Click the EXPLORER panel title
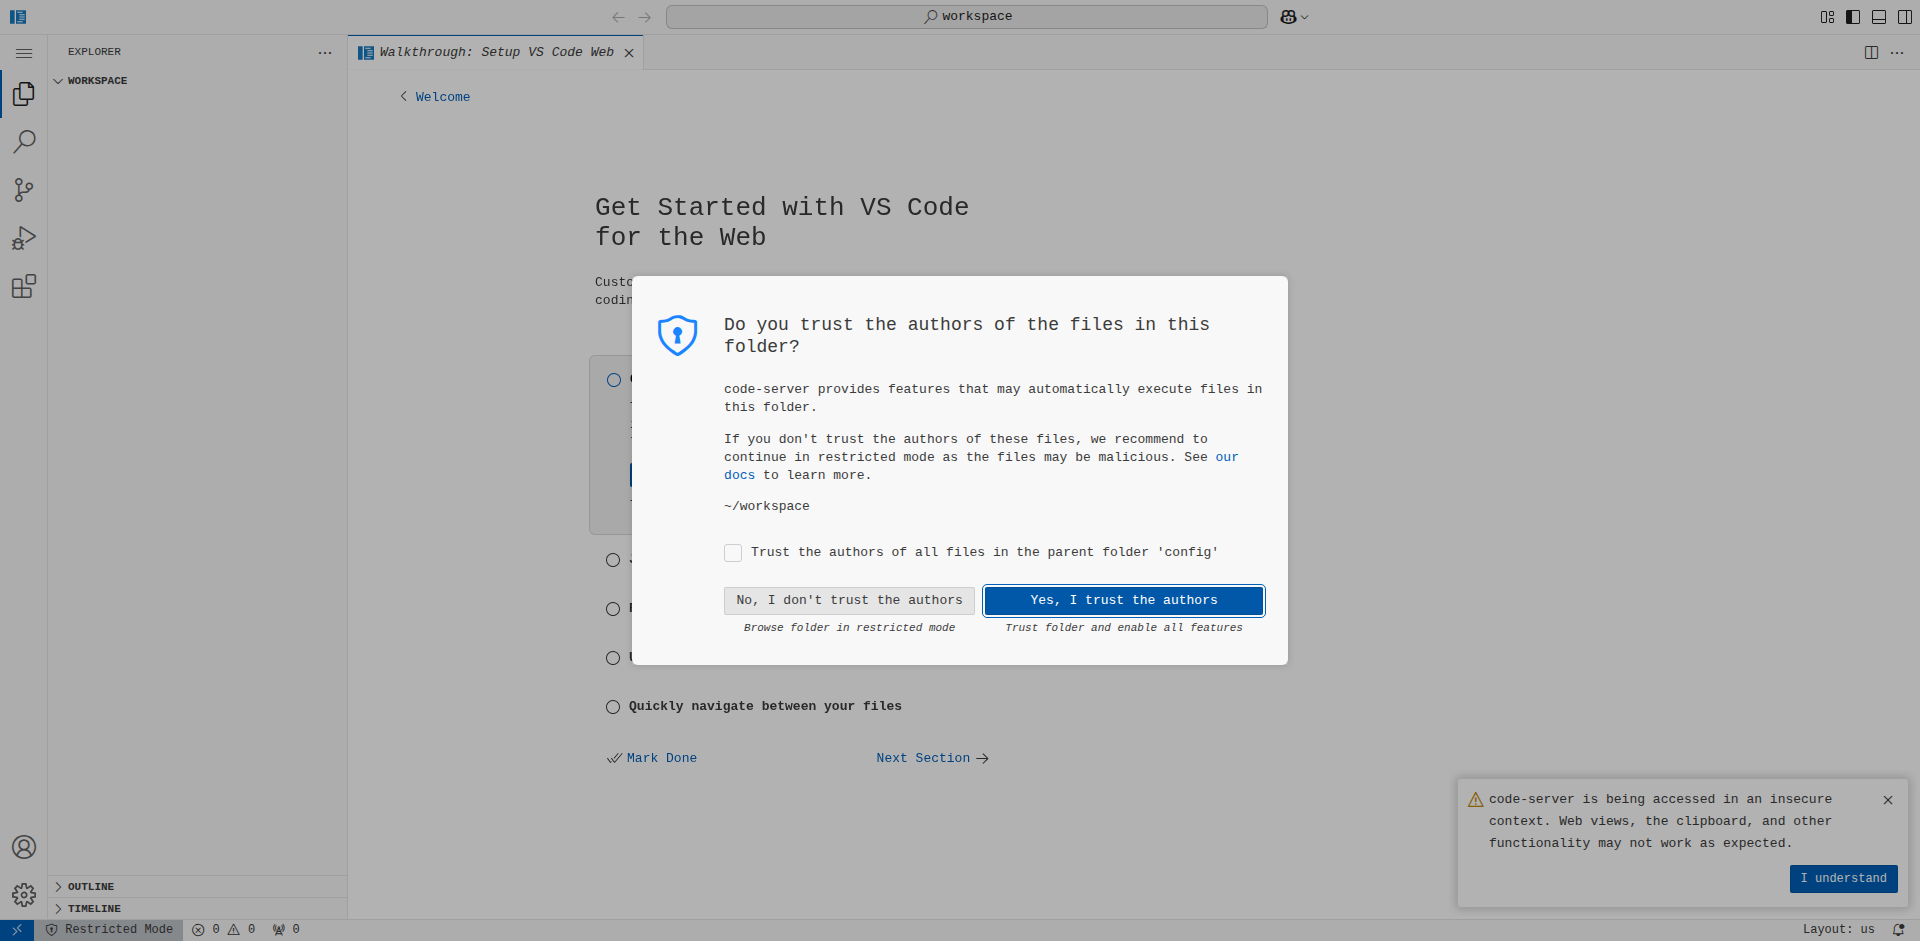Image resolution: width=1920 pixels, height=941 pixels. pos(94,52)
